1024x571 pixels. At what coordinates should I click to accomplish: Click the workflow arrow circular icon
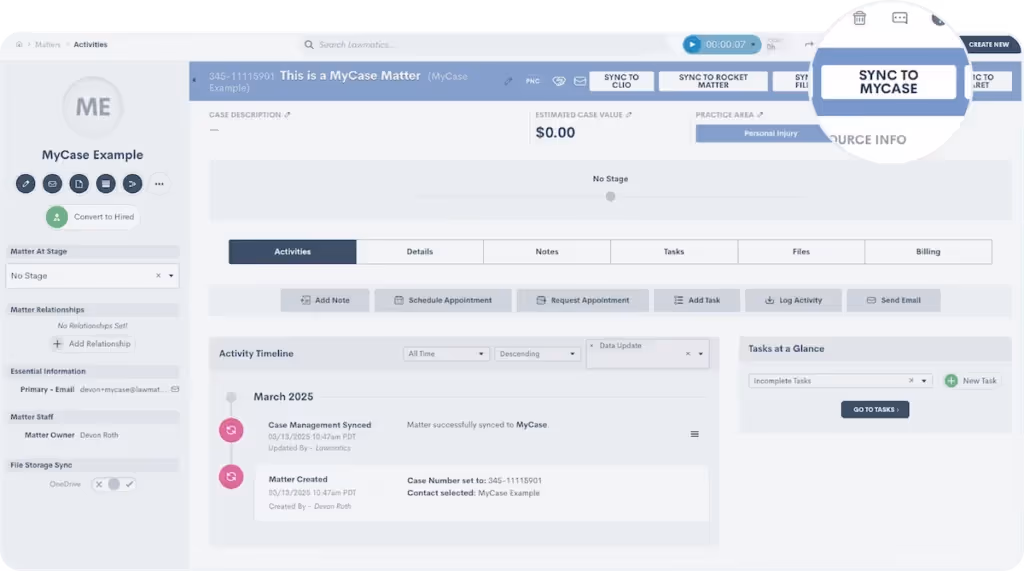133,184
